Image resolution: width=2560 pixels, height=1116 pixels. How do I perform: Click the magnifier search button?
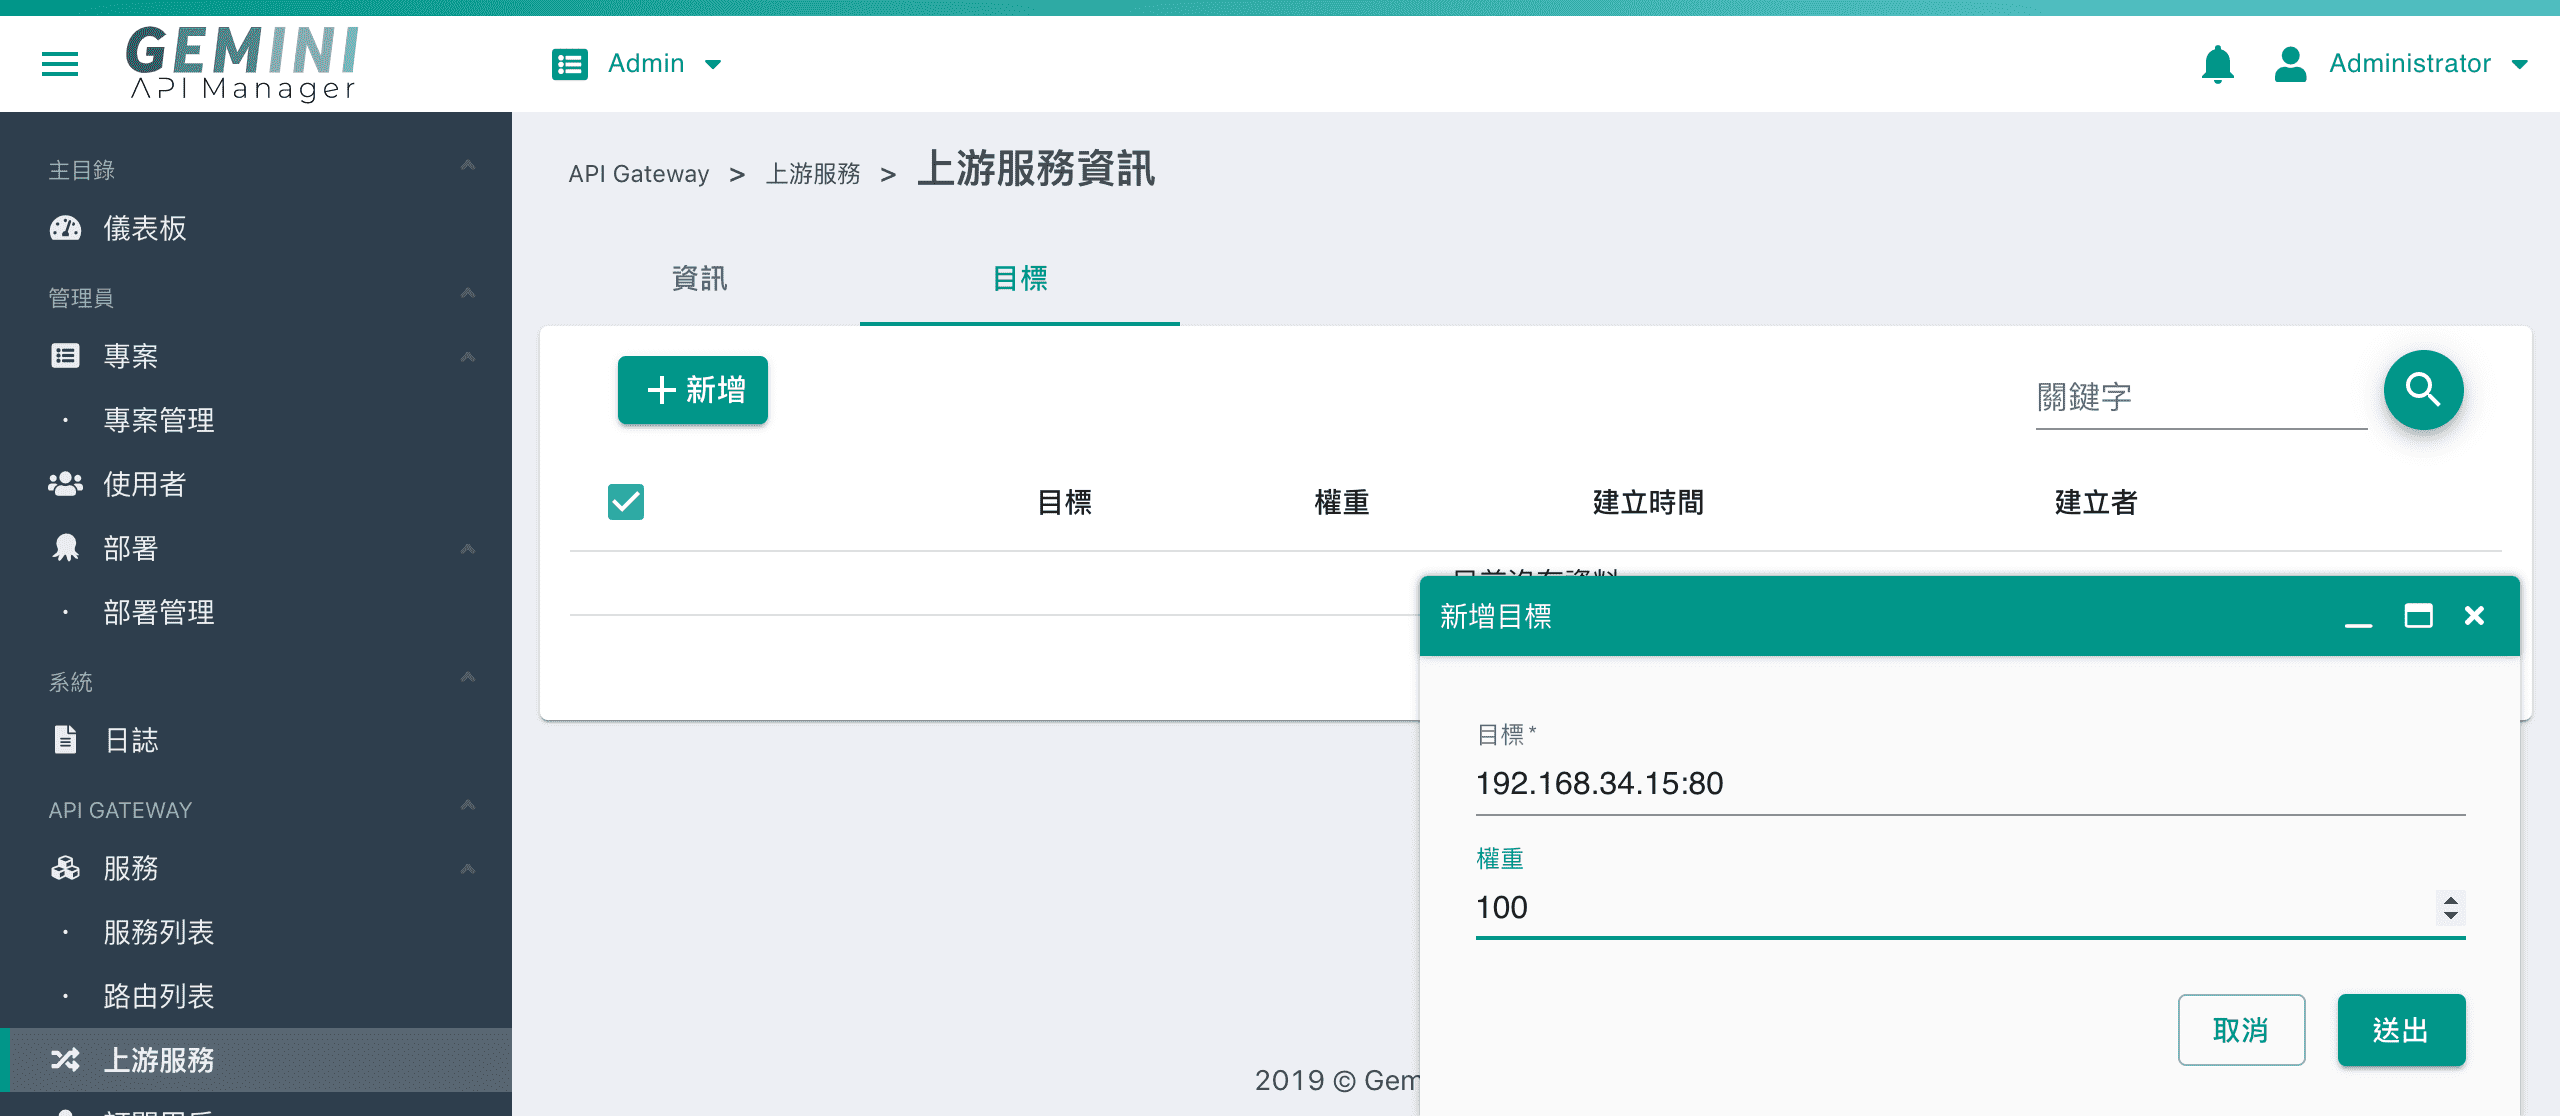pos(2423,390)
